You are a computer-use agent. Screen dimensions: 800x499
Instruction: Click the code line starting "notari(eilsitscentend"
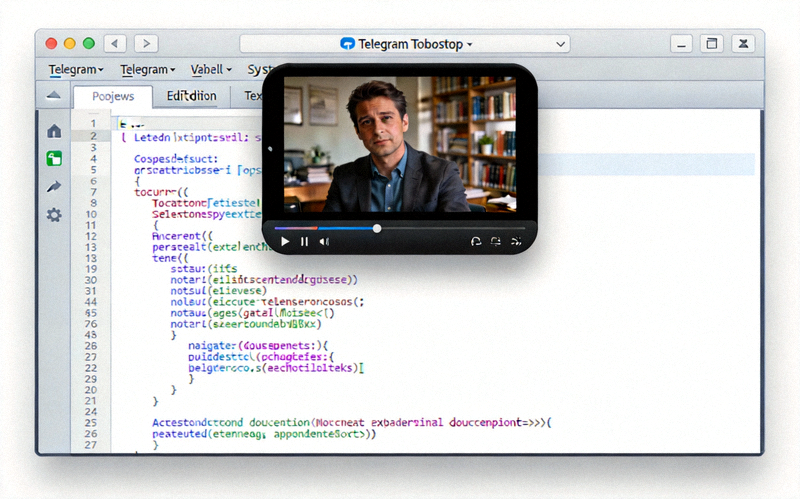[264, 280]
